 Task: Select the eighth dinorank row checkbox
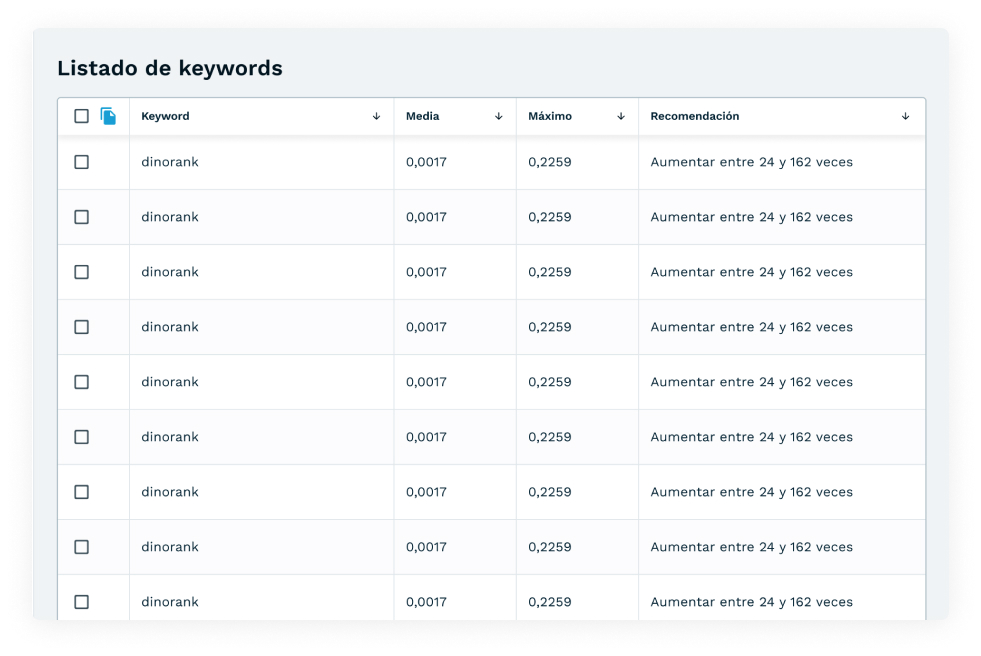coord(81,547)
